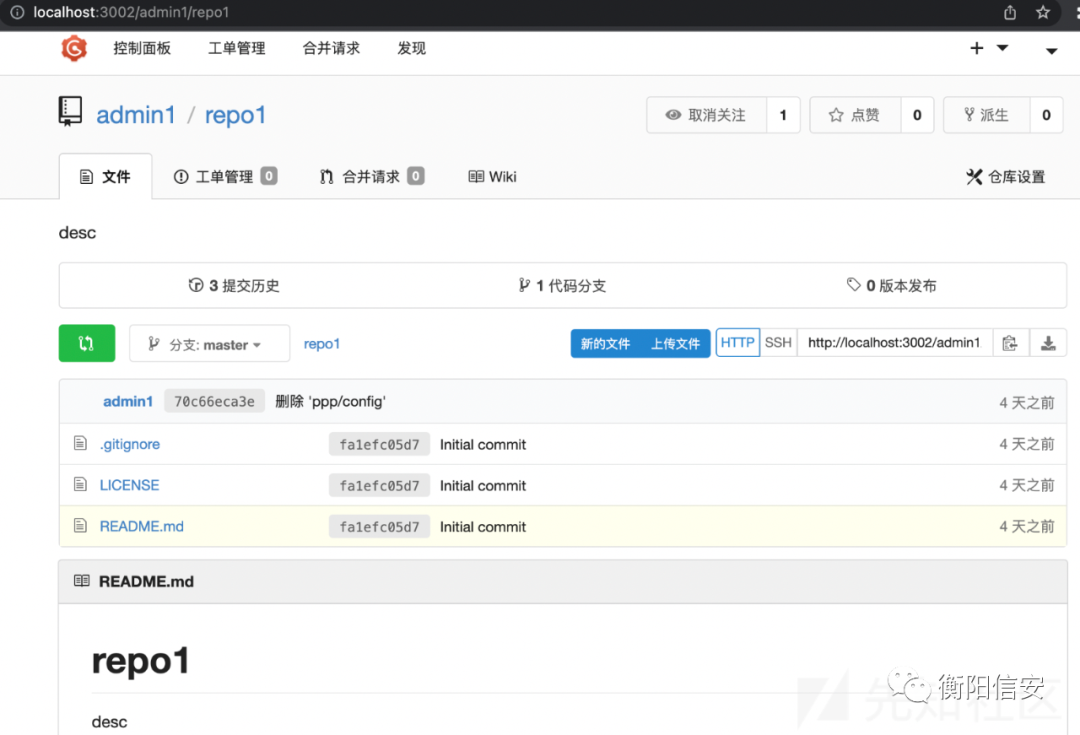
Task: Click the clone URL input field
Action: coord(894,342)
